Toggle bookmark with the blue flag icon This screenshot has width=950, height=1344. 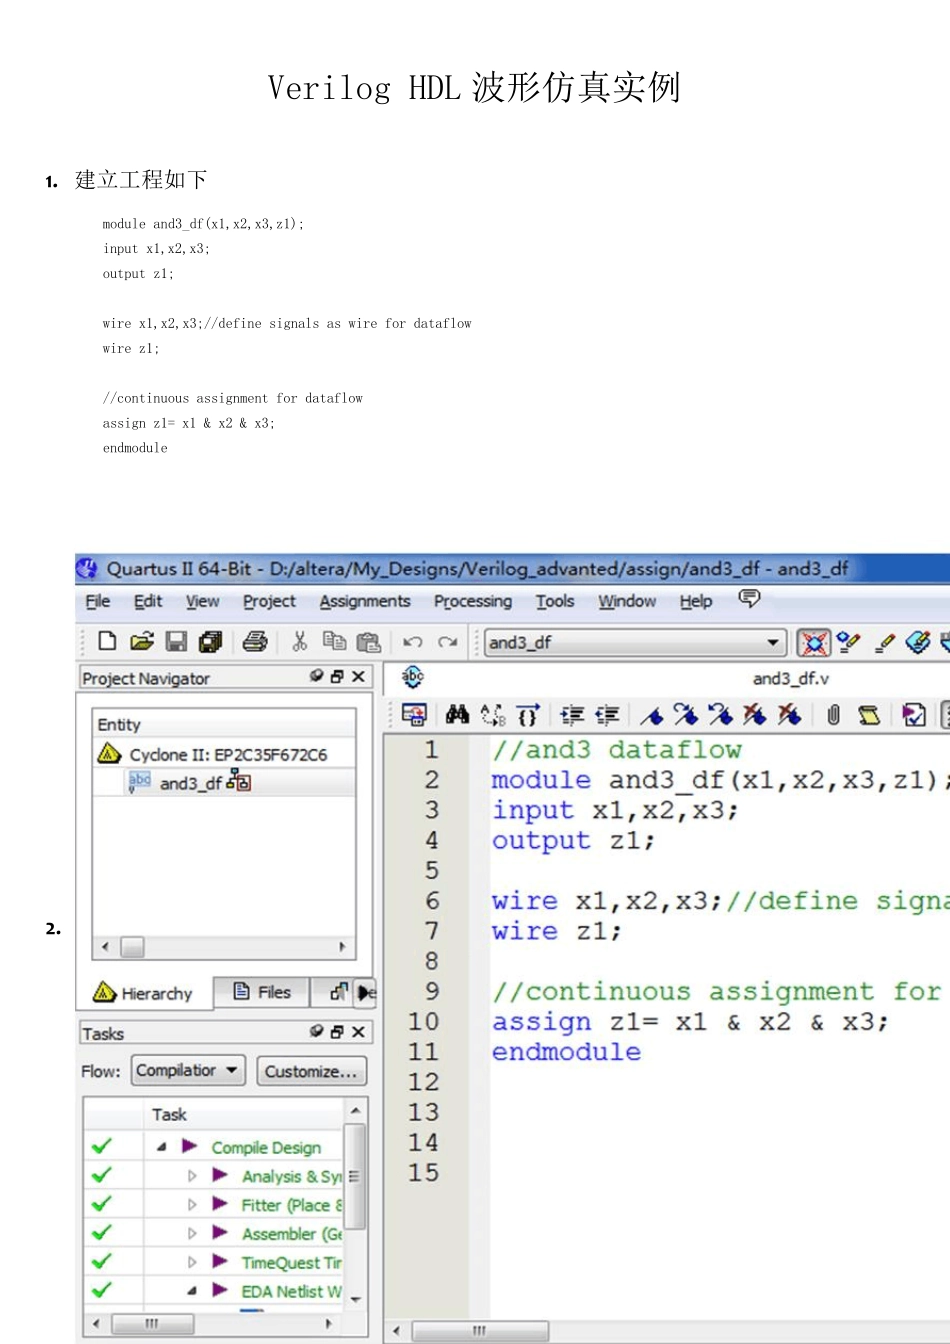(652, 715)
